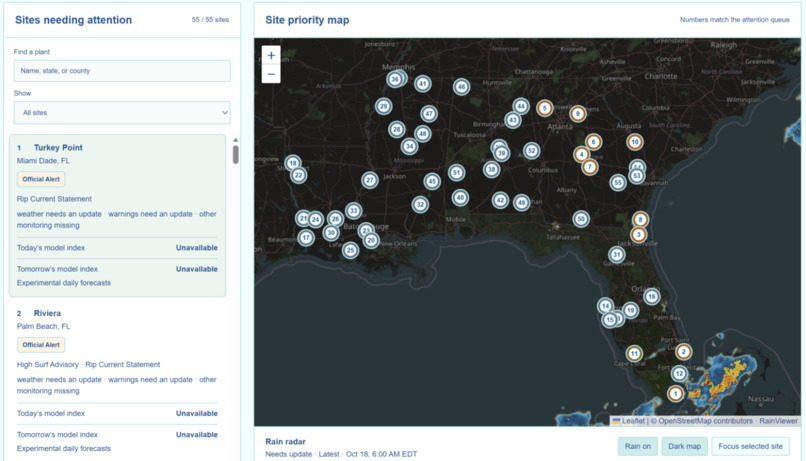This screenshot has height=461, width=806.
Task: Select map marker number 1 near Miami
Action: pyautogui.click(x=675, y=394)
